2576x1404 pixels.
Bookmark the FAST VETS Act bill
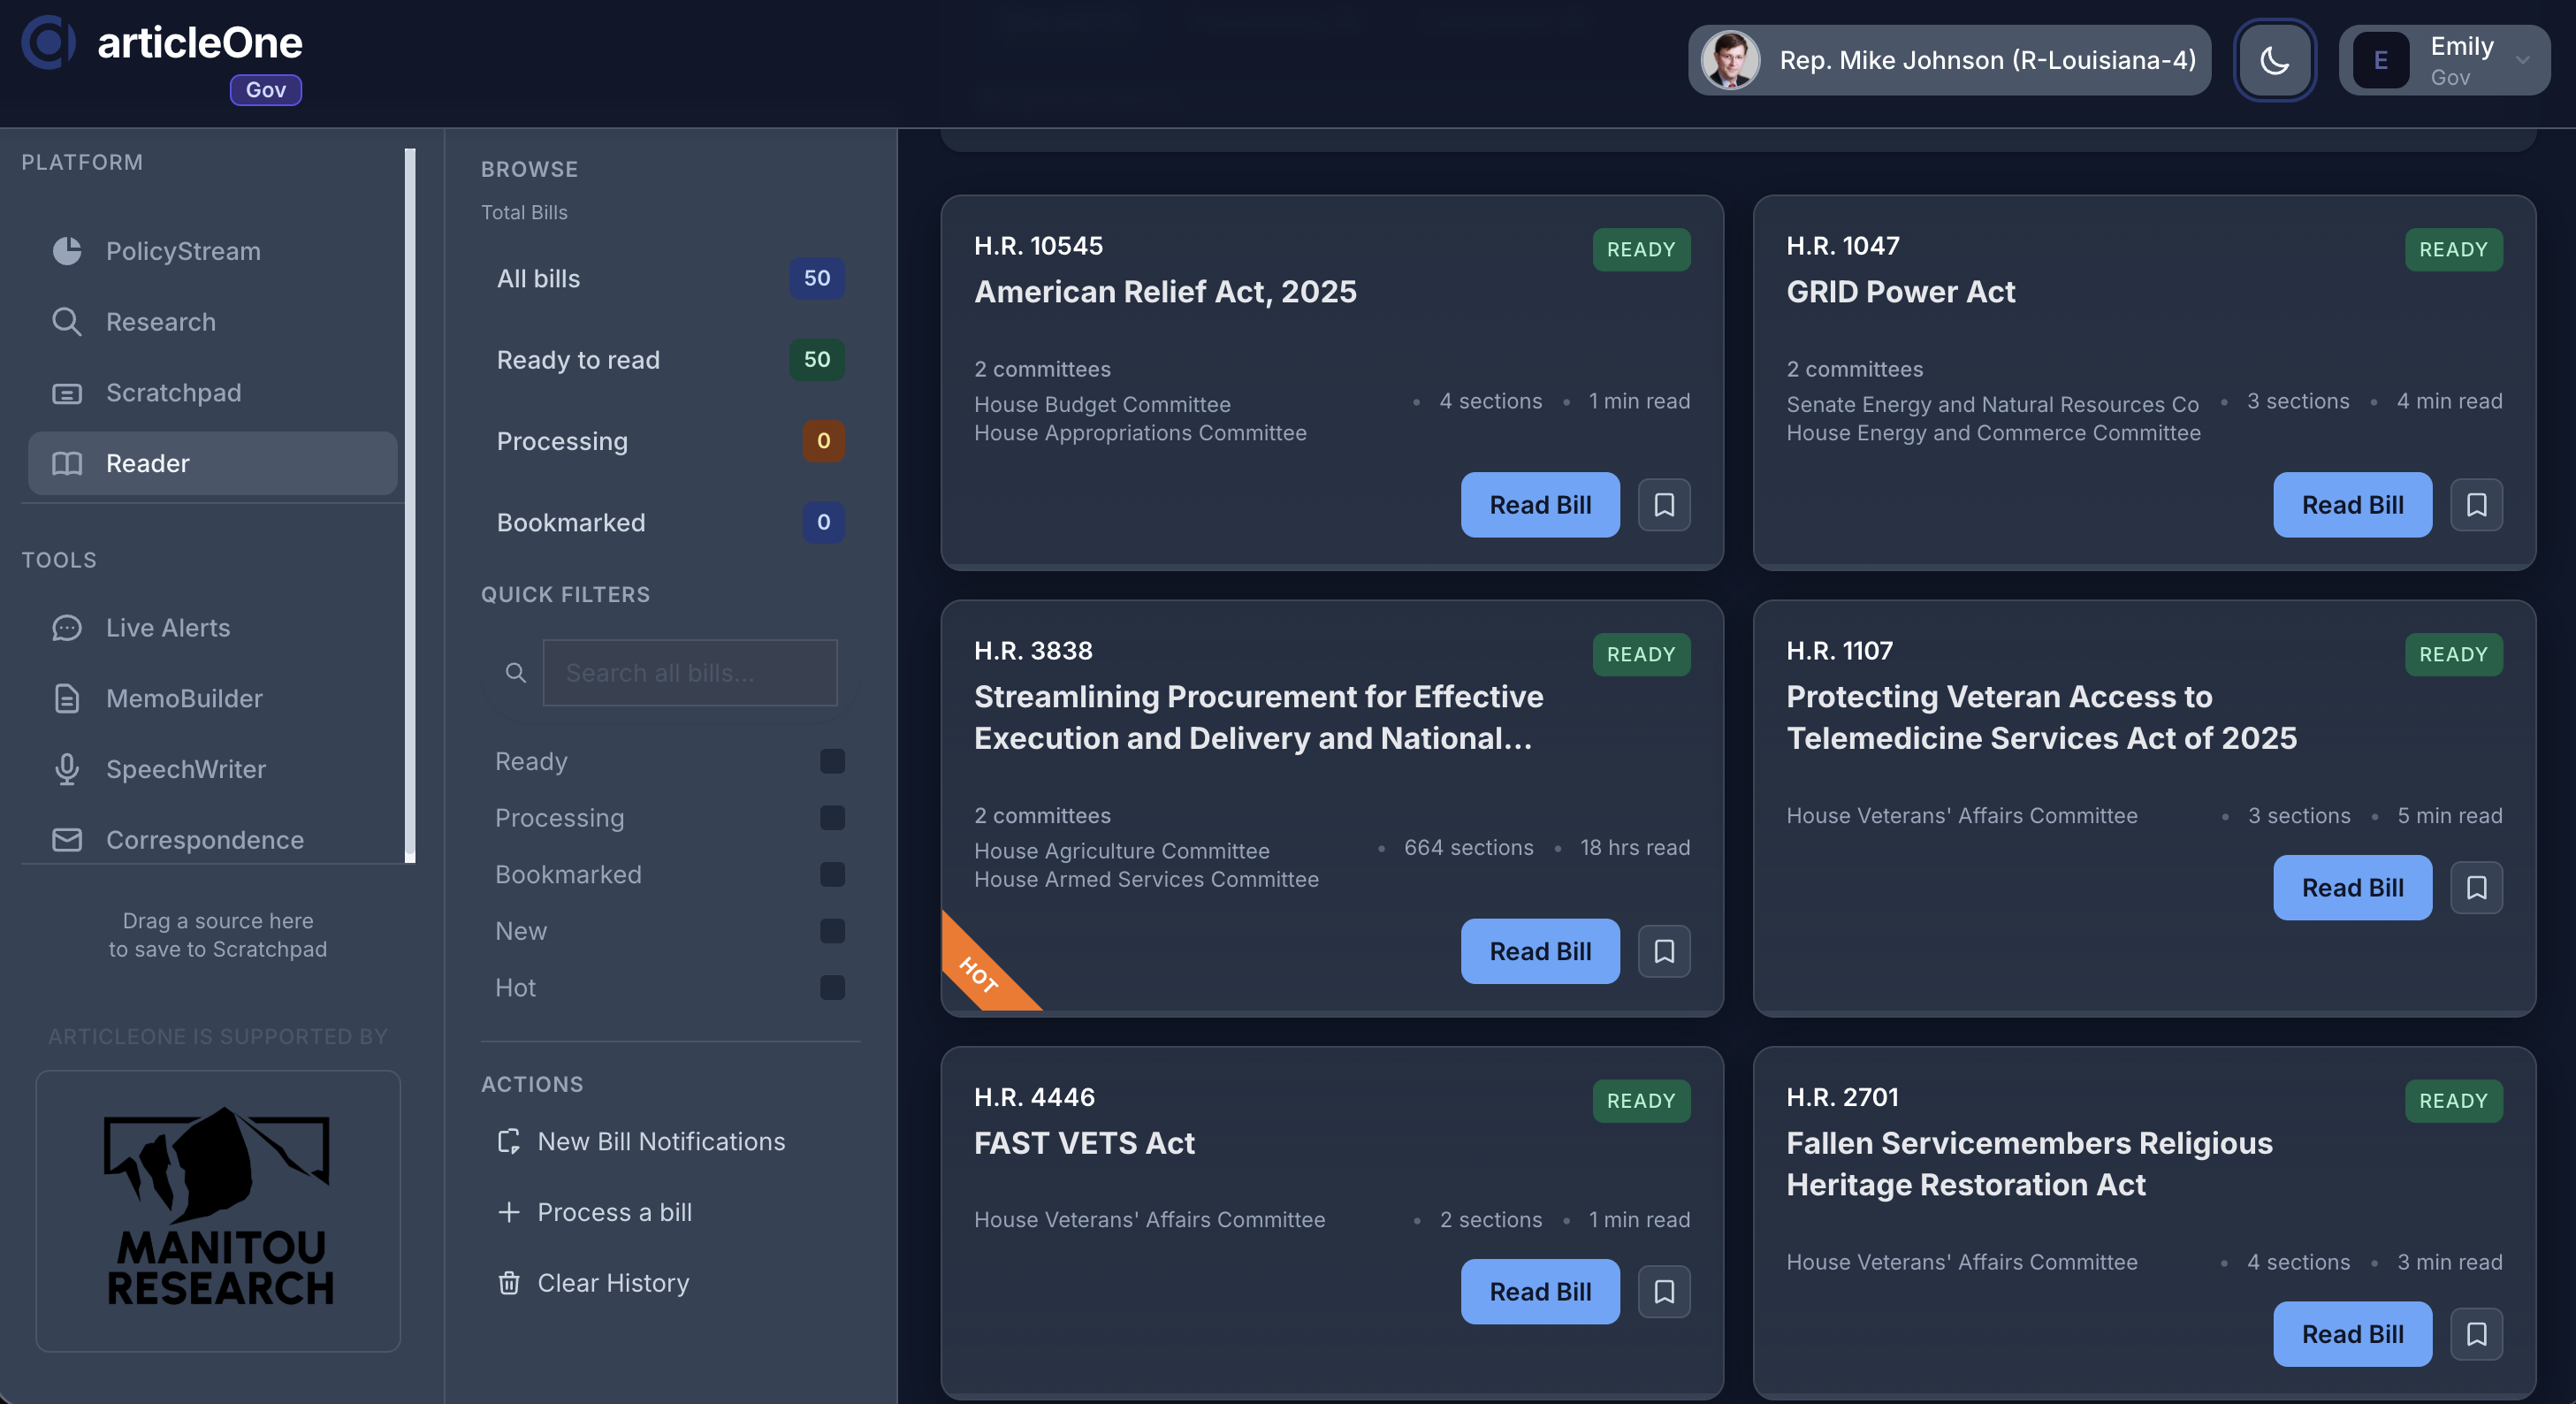coord(1663,1291)
